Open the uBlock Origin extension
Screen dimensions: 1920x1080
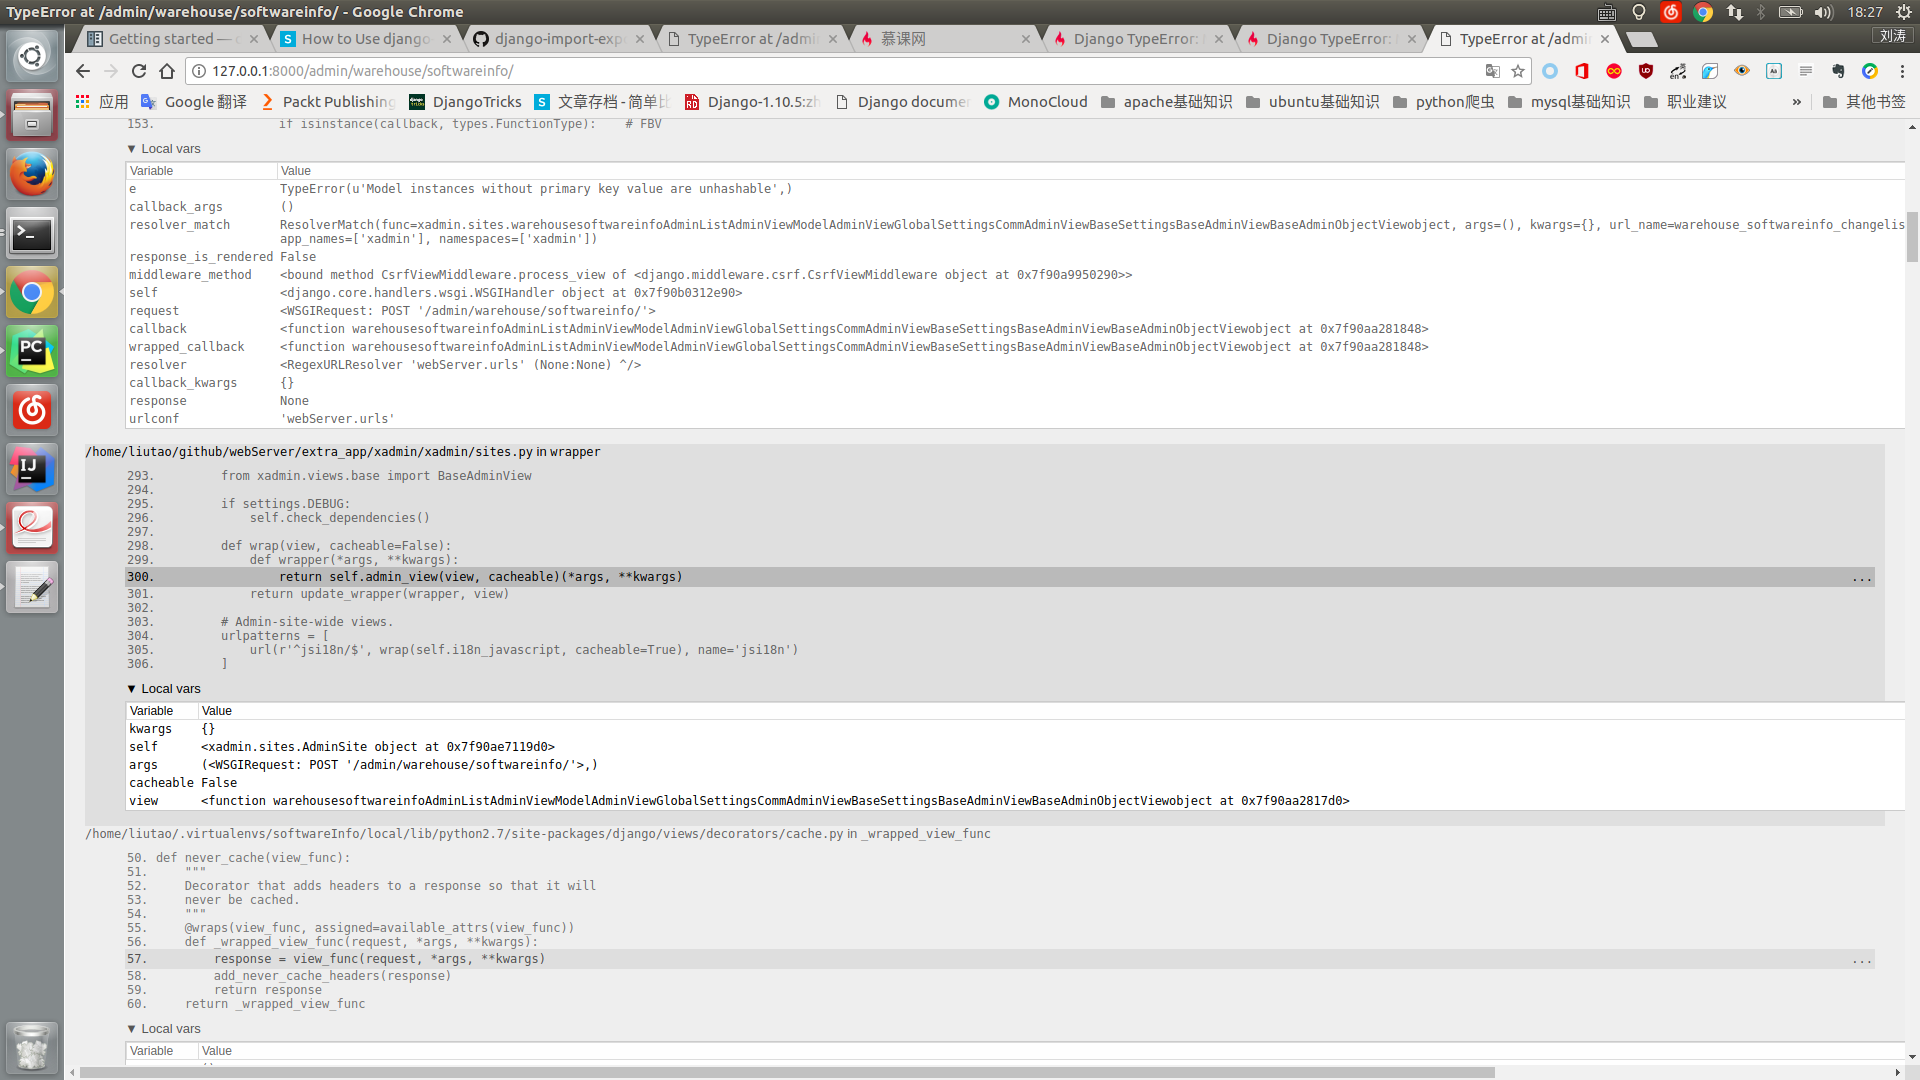(1646, 71)
